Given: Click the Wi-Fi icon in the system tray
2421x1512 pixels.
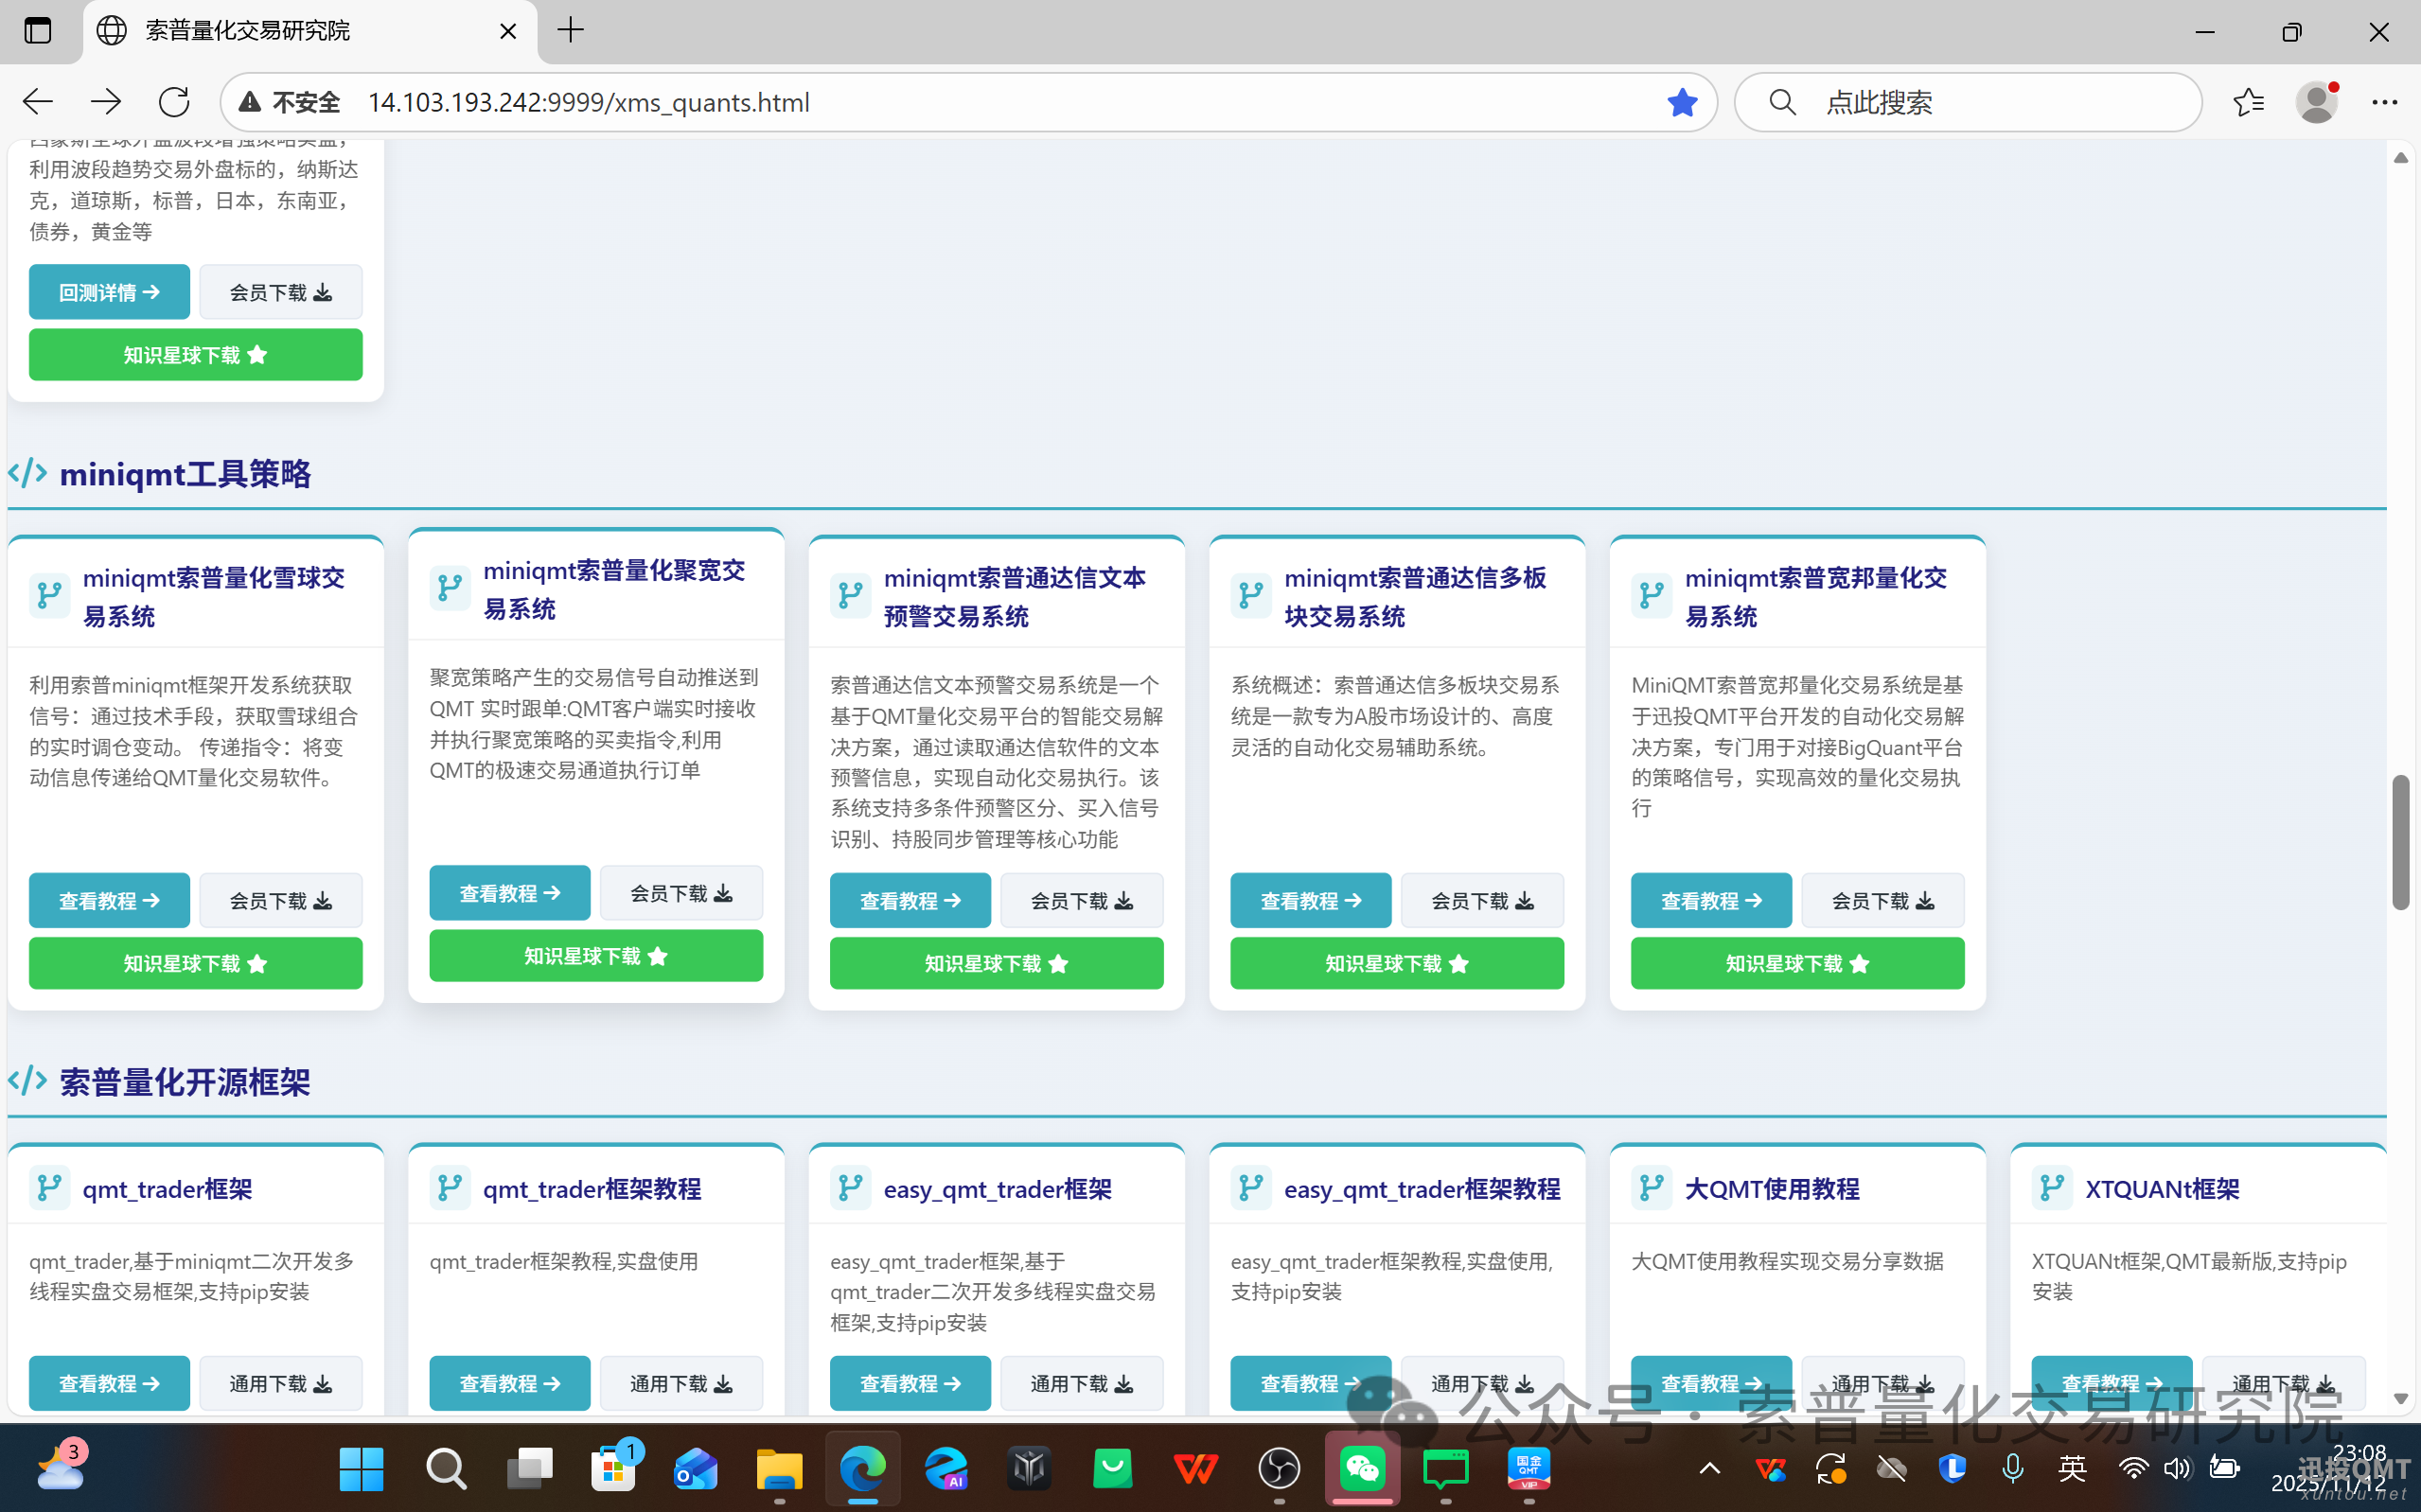Looking at the screenshot, I should (2134, 1469).
